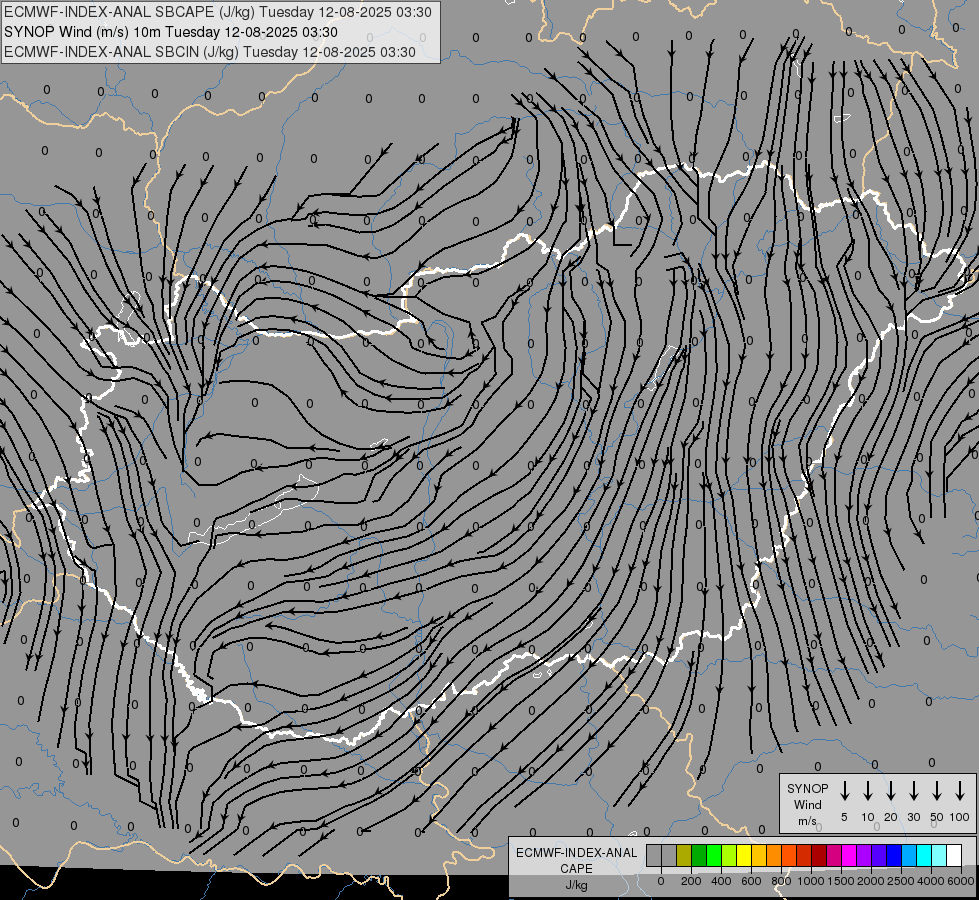This screenshot has width=979, height=900.
Task: Click the 'ECMWF-INDEX-ANAL SBCIN' title line
Action: [210, 52]
